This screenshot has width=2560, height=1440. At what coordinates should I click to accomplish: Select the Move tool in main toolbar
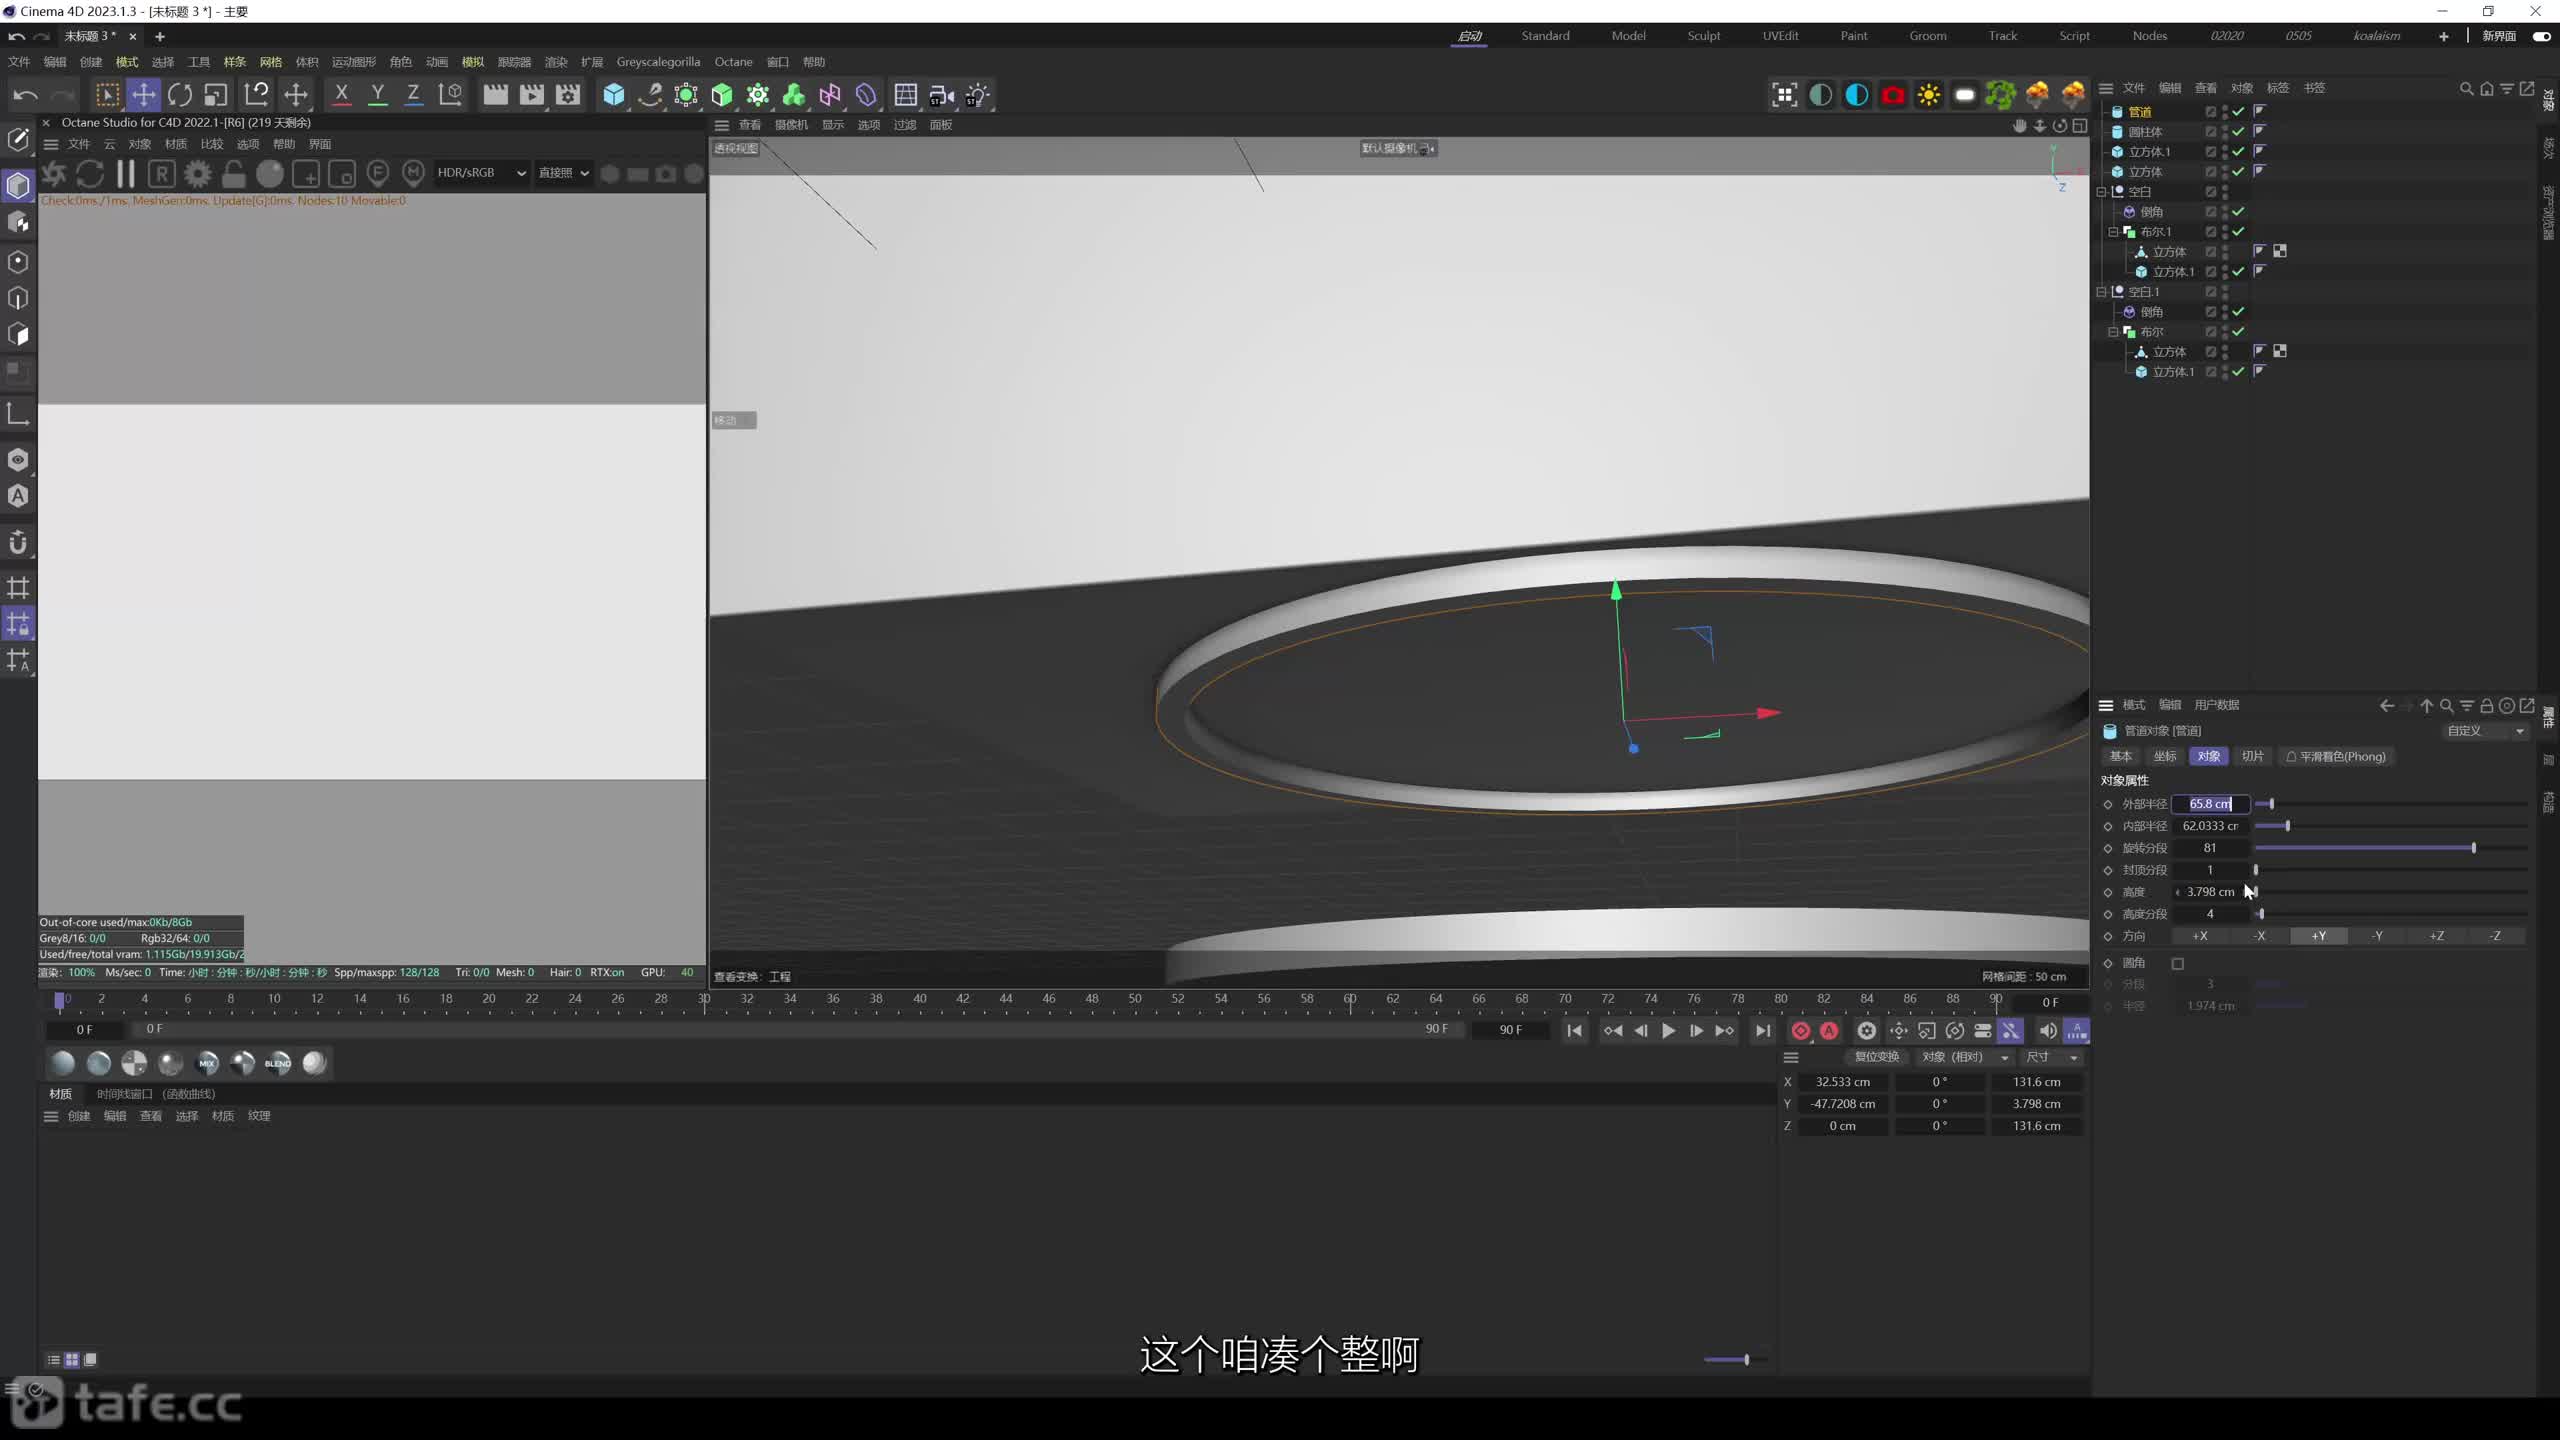[x=144, y=95]
